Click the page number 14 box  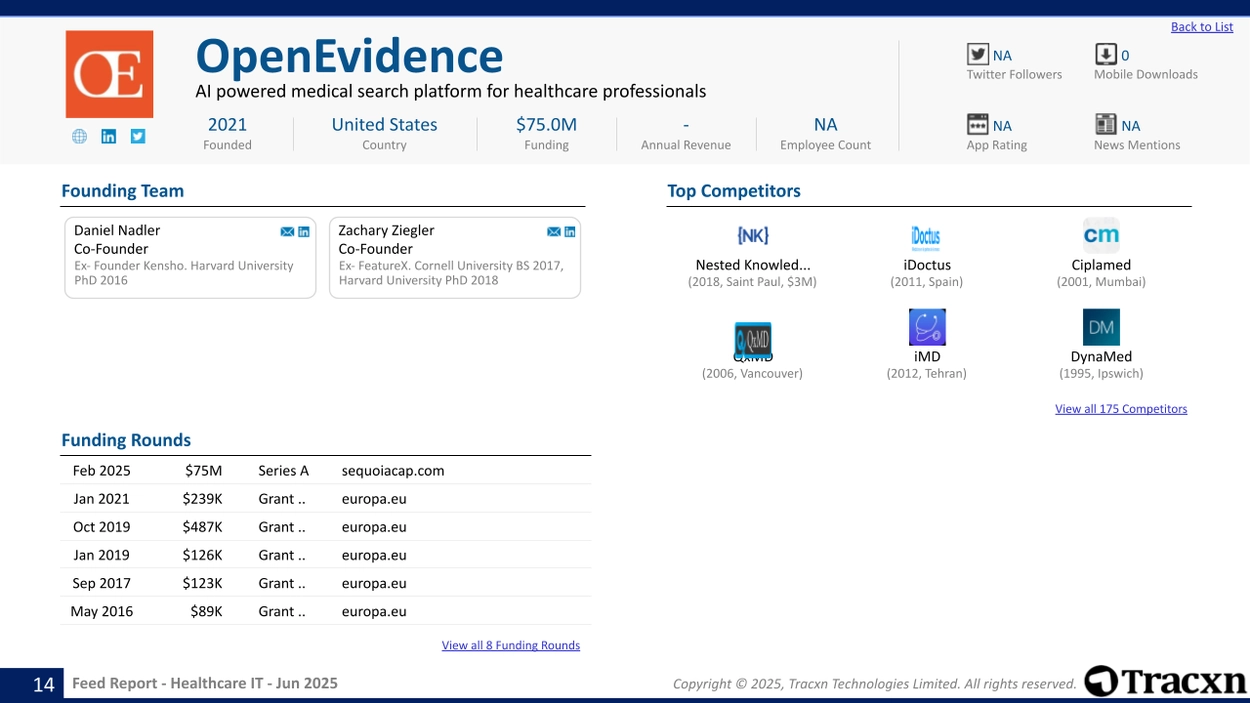coord(32,684)
